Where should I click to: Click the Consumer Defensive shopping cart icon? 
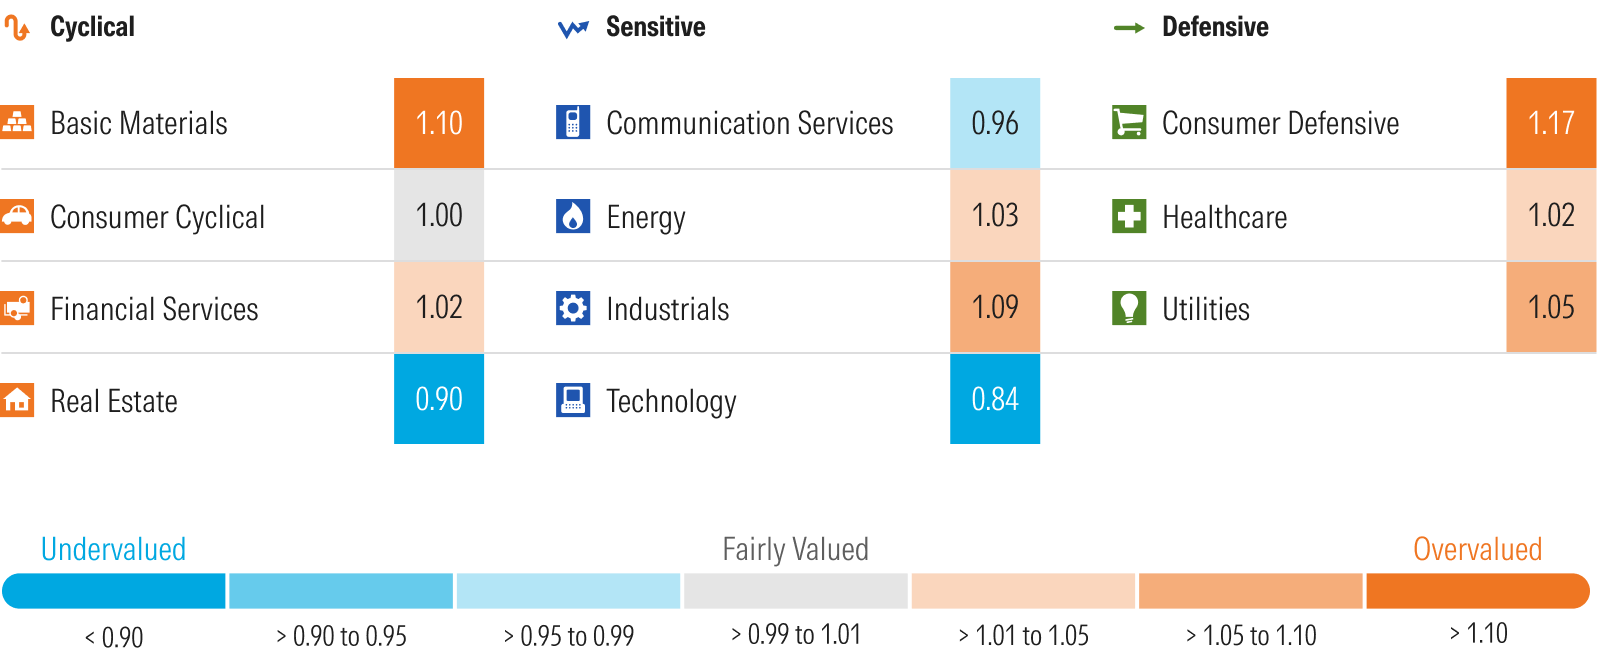(1129, 122)
